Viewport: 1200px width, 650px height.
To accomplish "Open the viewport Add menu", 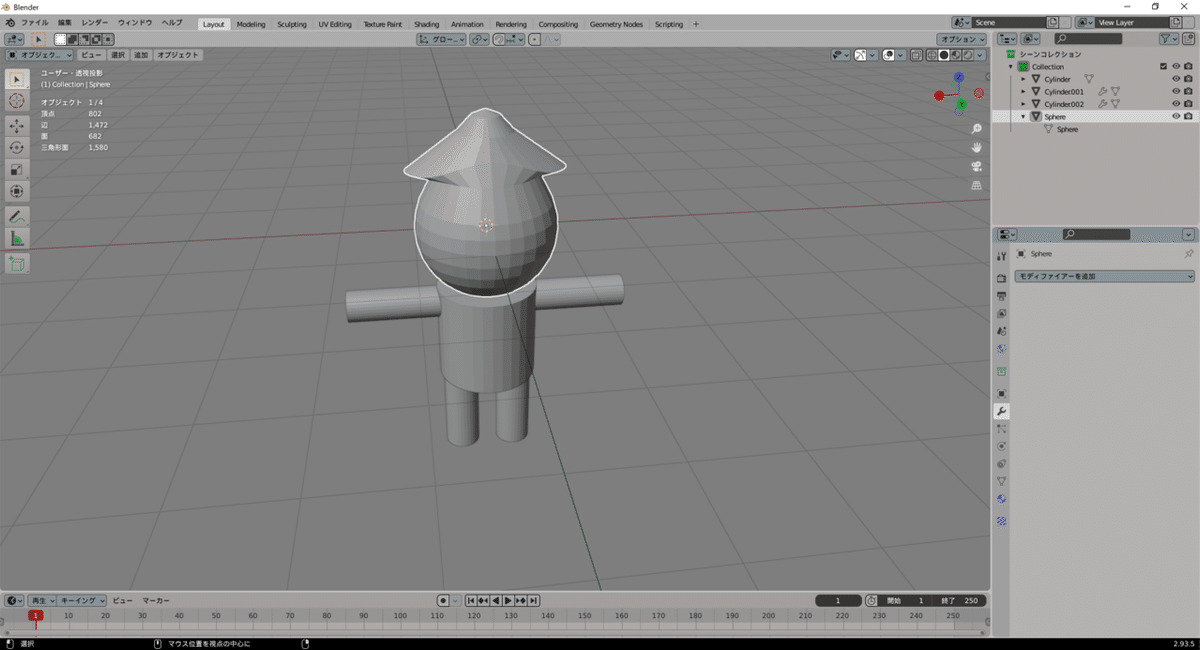I will [141, 55].
